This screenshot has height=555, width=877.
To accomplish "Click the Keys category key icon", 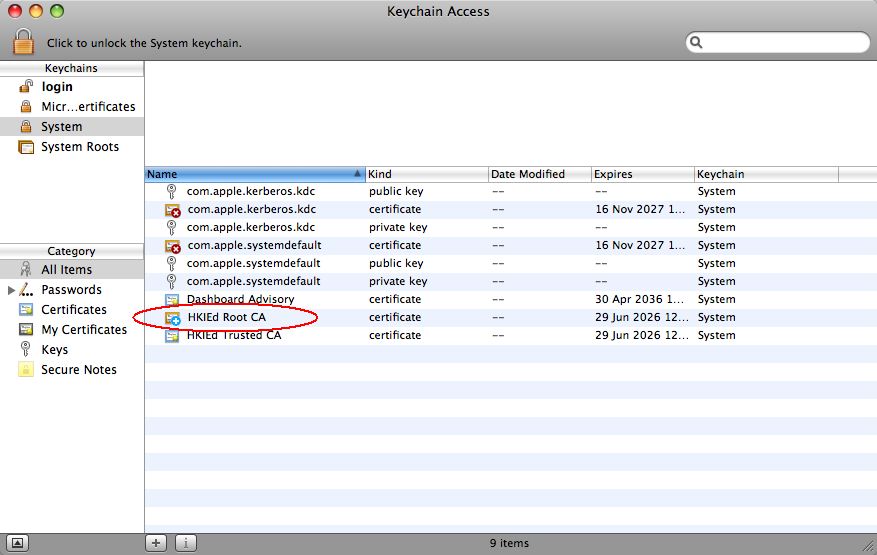I will tap(25, 349).
